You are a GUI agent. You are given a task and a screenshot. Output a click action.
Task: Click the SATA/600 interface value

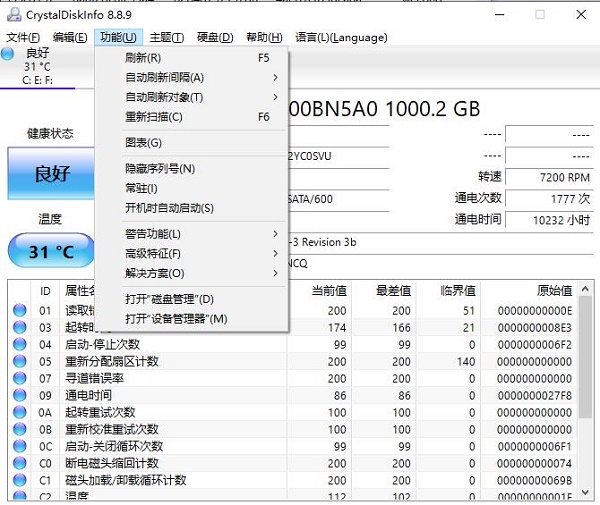point(310,199)
